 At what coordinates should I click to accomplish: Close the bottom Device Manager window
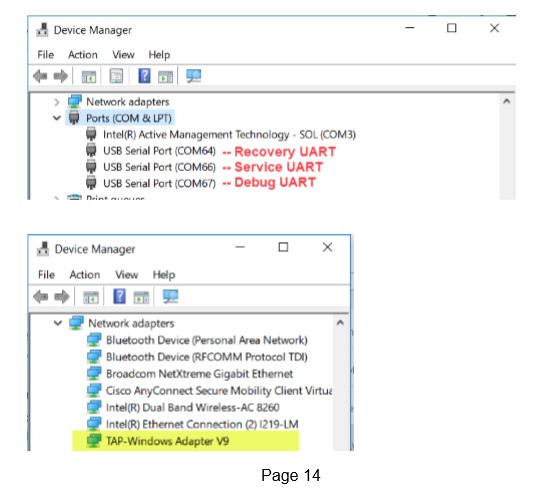pyautogui.click(x=327, y=247)
